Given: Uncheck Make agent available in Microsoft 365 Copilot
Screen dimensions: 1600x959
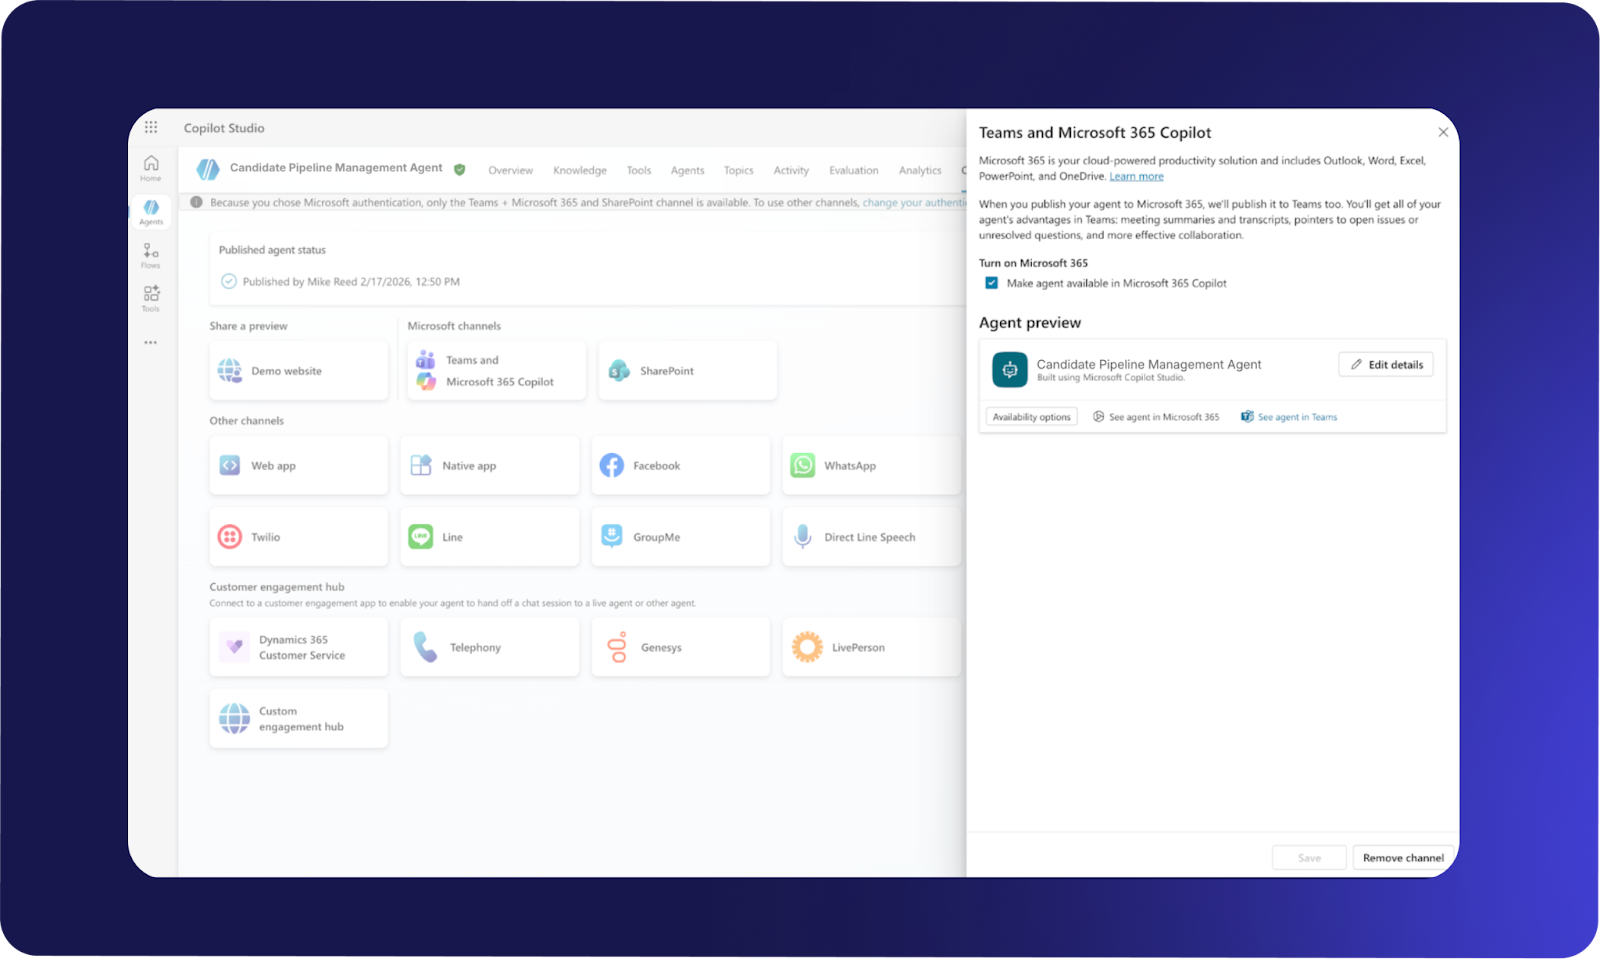Looking at the screenshot, I should click(x=992, y=283).
